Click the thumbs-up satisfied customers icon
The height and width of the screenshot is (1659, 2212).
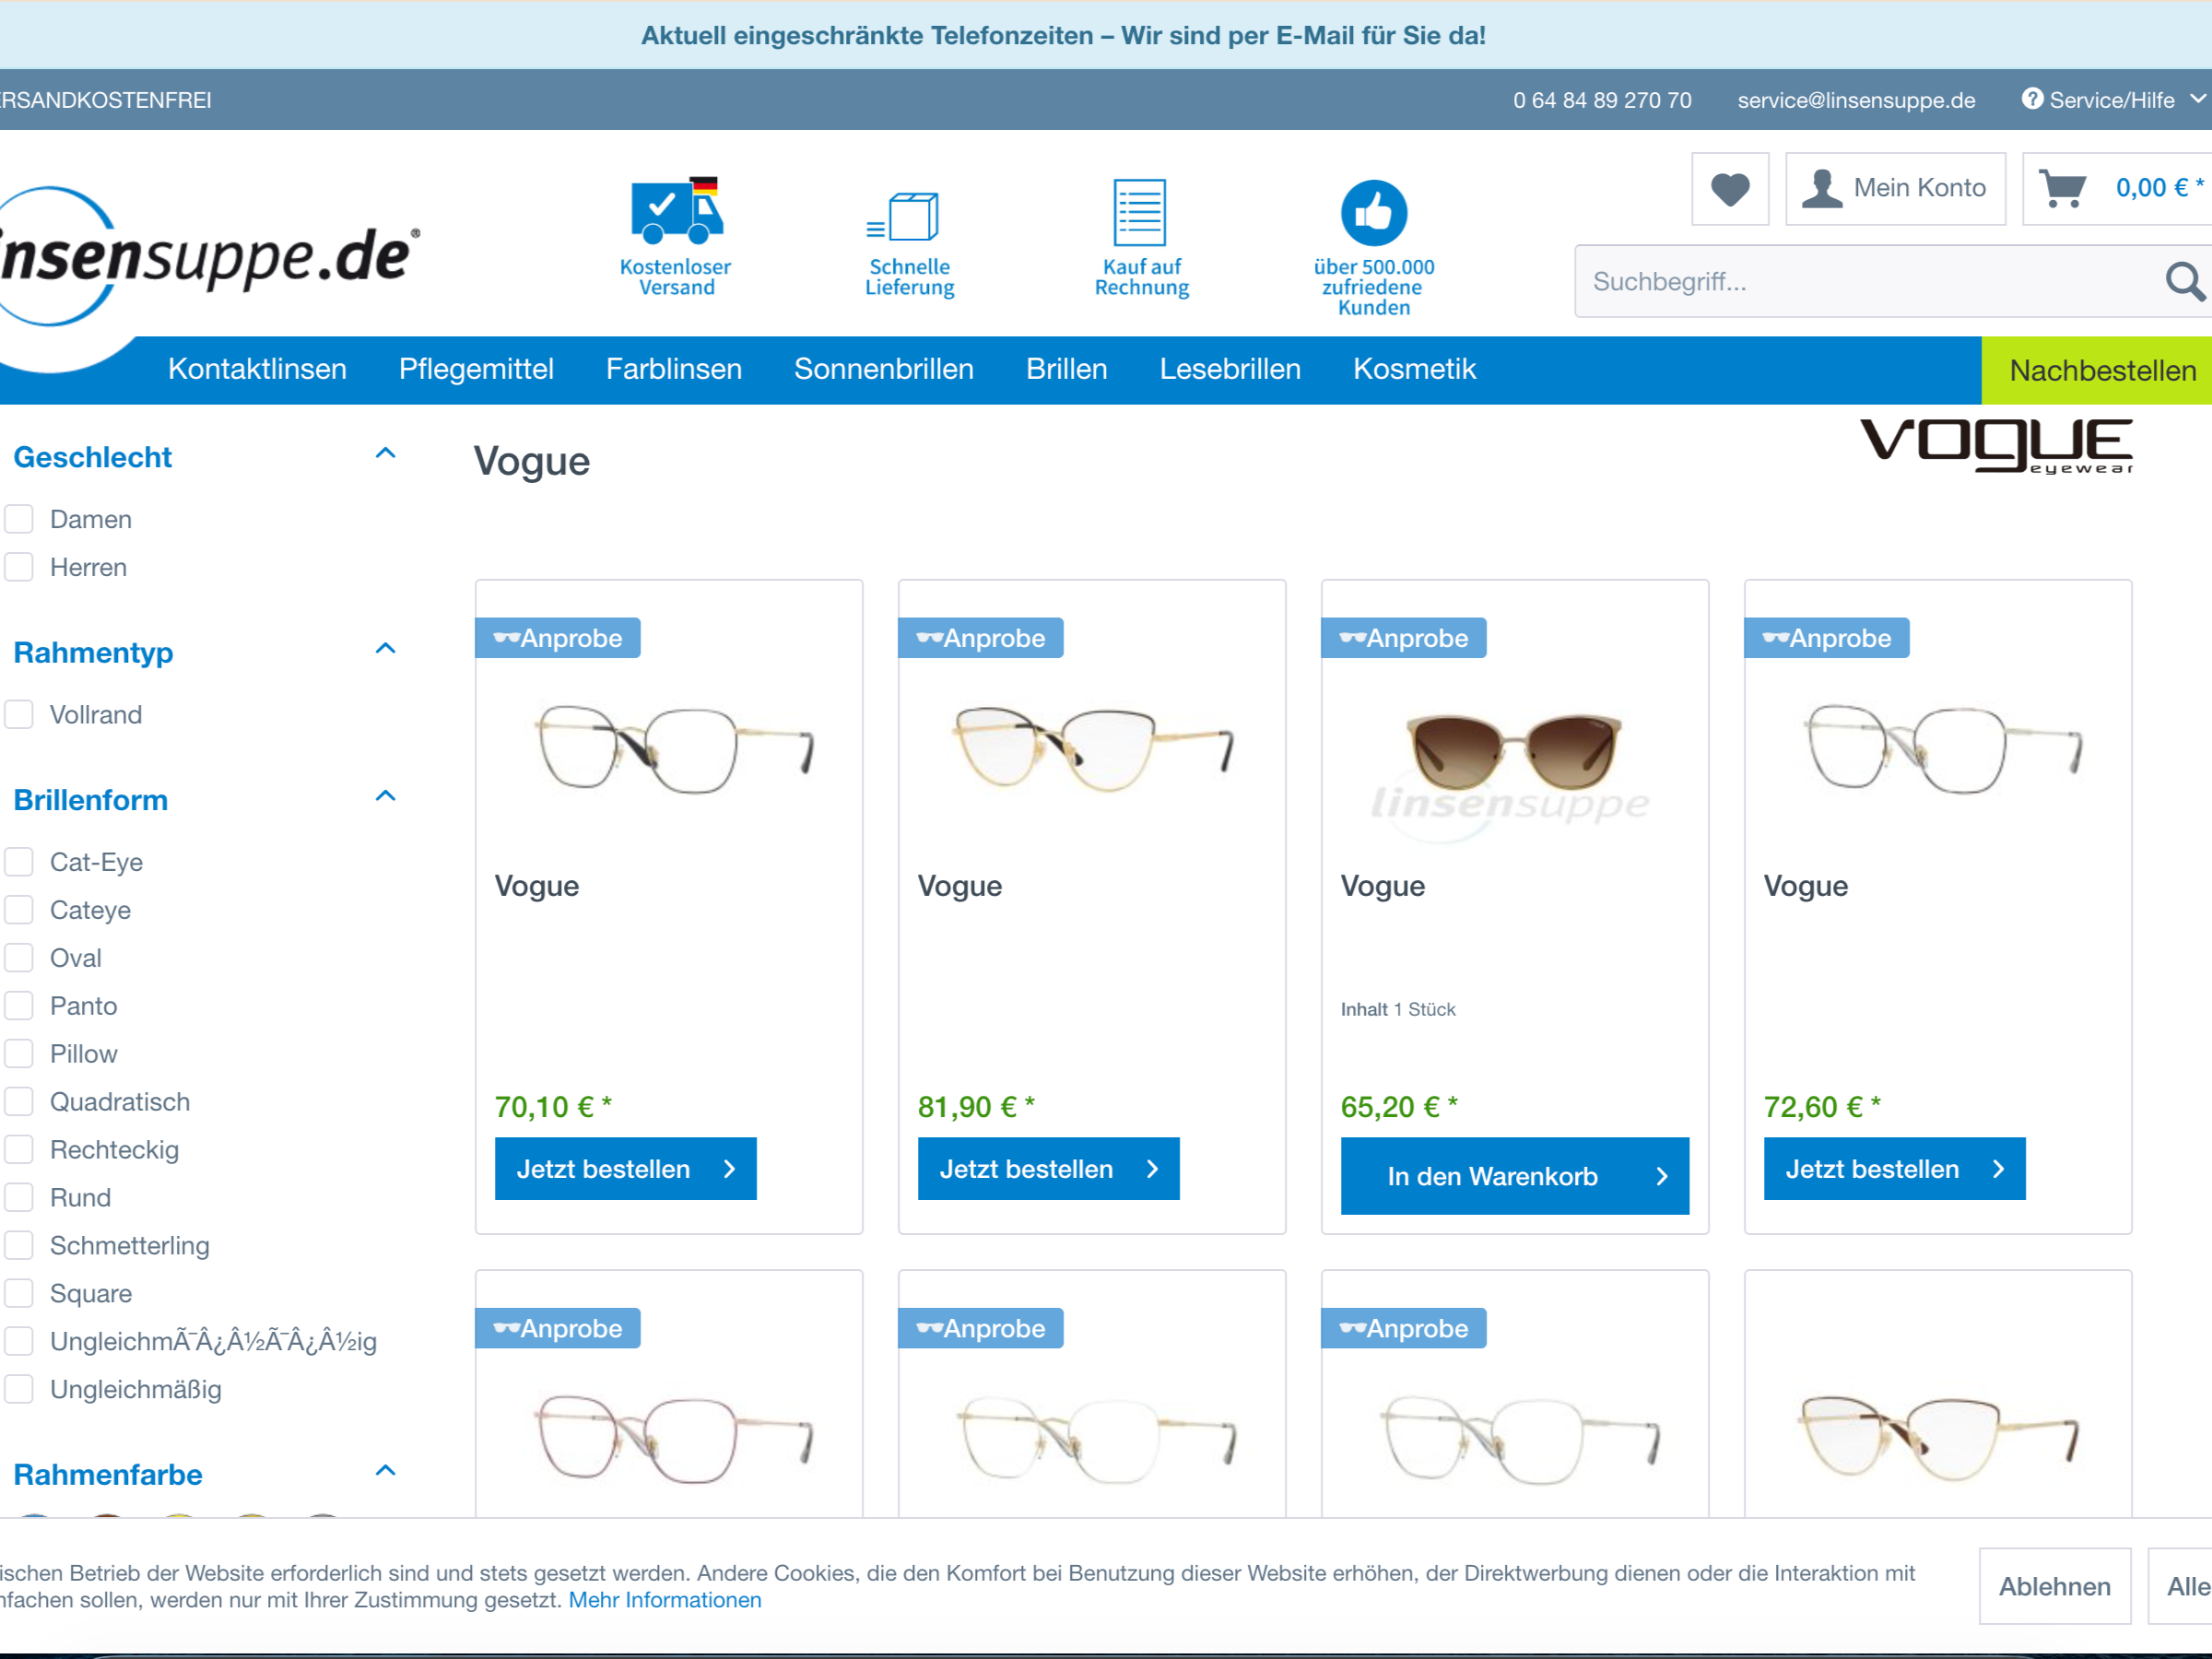click(x=1374, y=213)
